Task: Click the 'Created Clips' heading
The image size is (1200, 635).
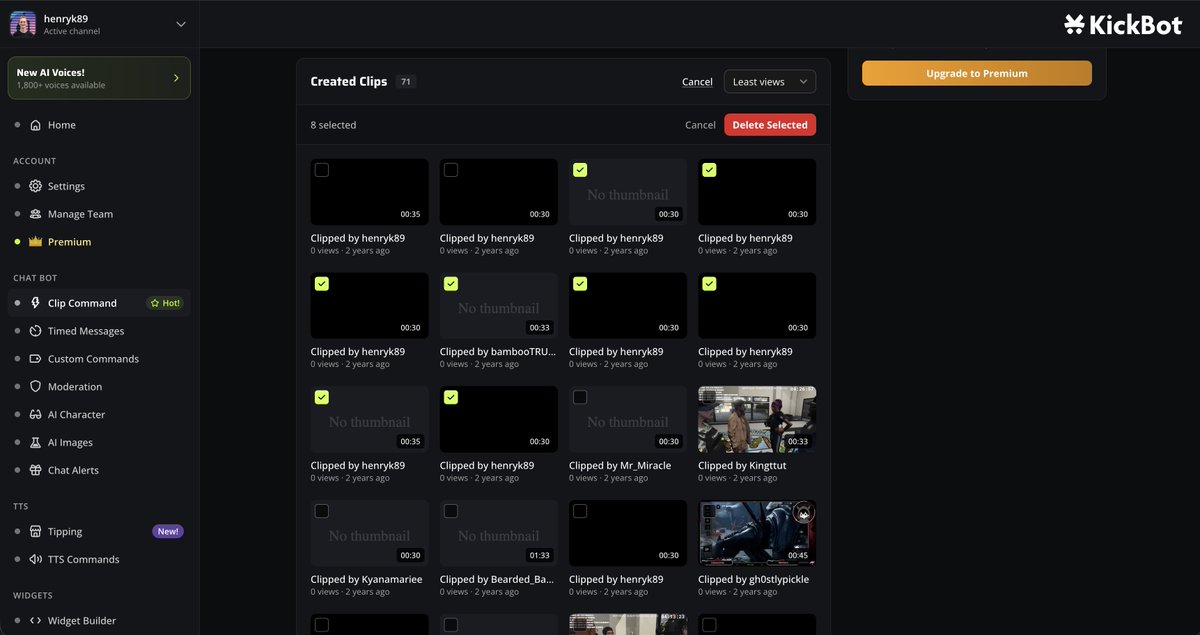Action: 349,82
